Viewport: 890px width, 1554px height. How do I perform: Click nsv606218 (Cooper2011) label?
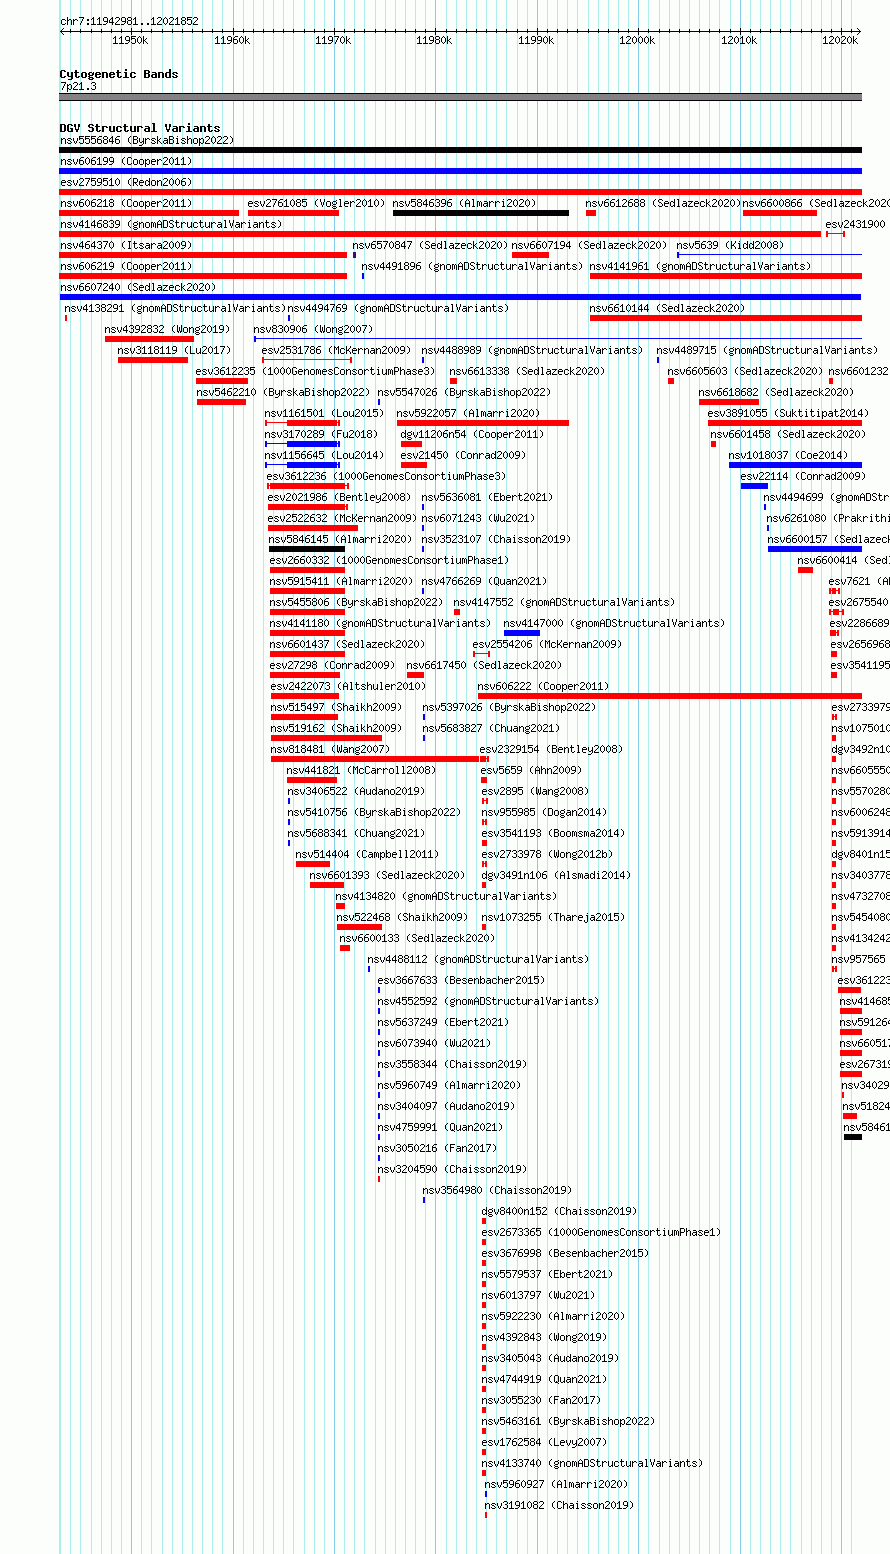click(126, 204)
